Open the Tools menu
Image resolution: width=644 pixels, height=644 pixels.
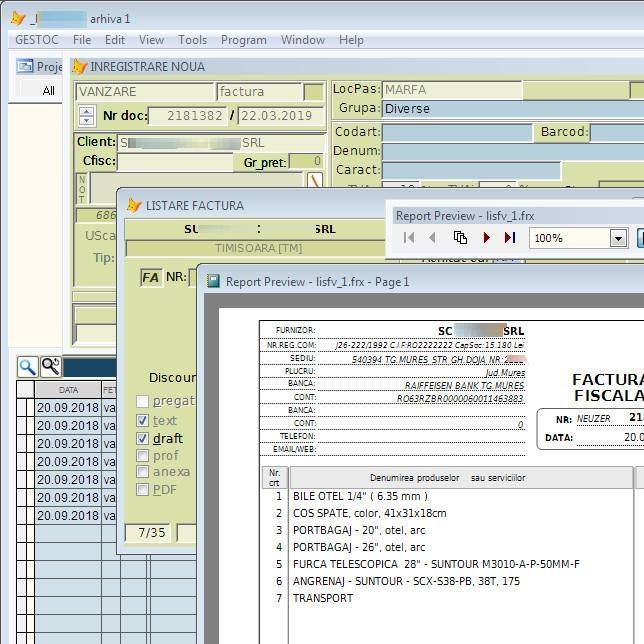[193, 40]
